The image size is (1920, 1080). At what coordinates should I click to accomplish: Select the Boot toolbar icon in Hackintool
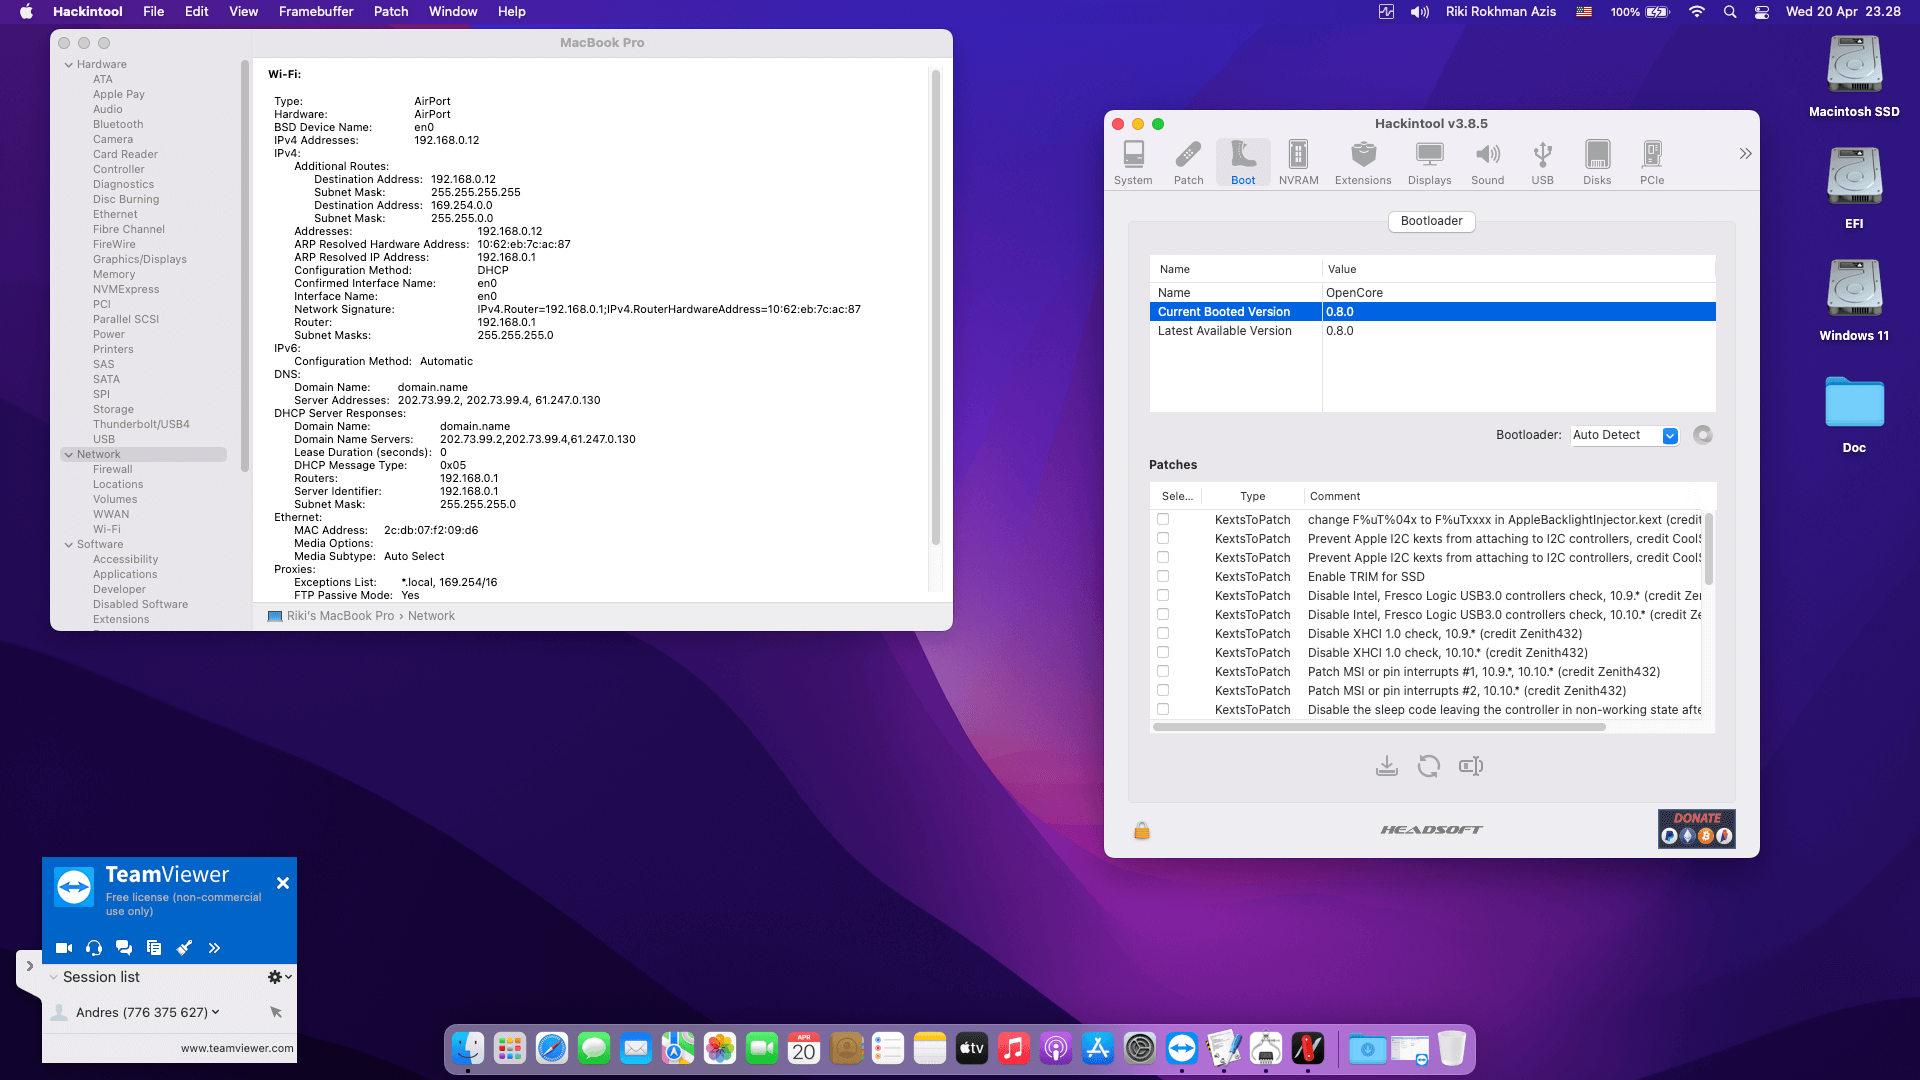click(x=1243, y=163)
